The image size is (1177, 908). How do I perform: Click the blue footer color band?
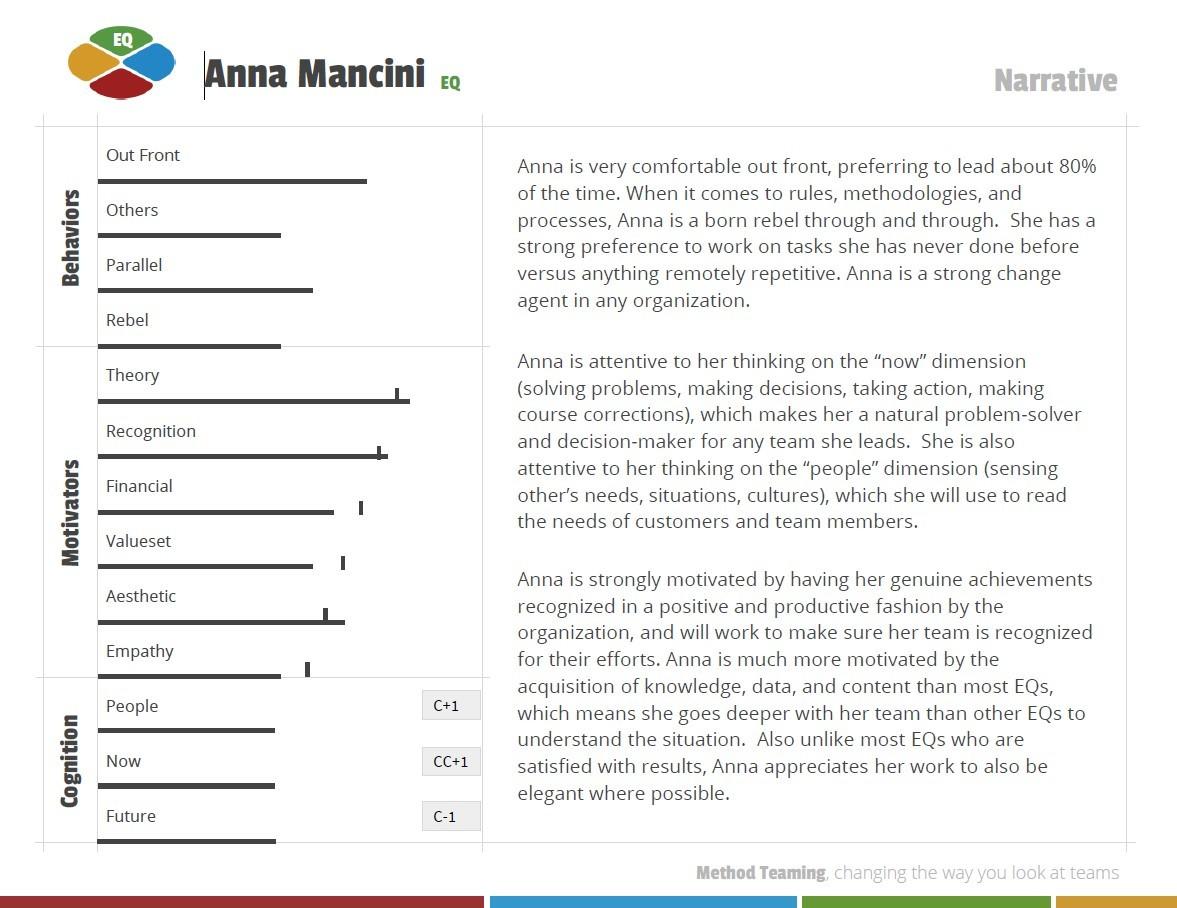click(643, 902)
